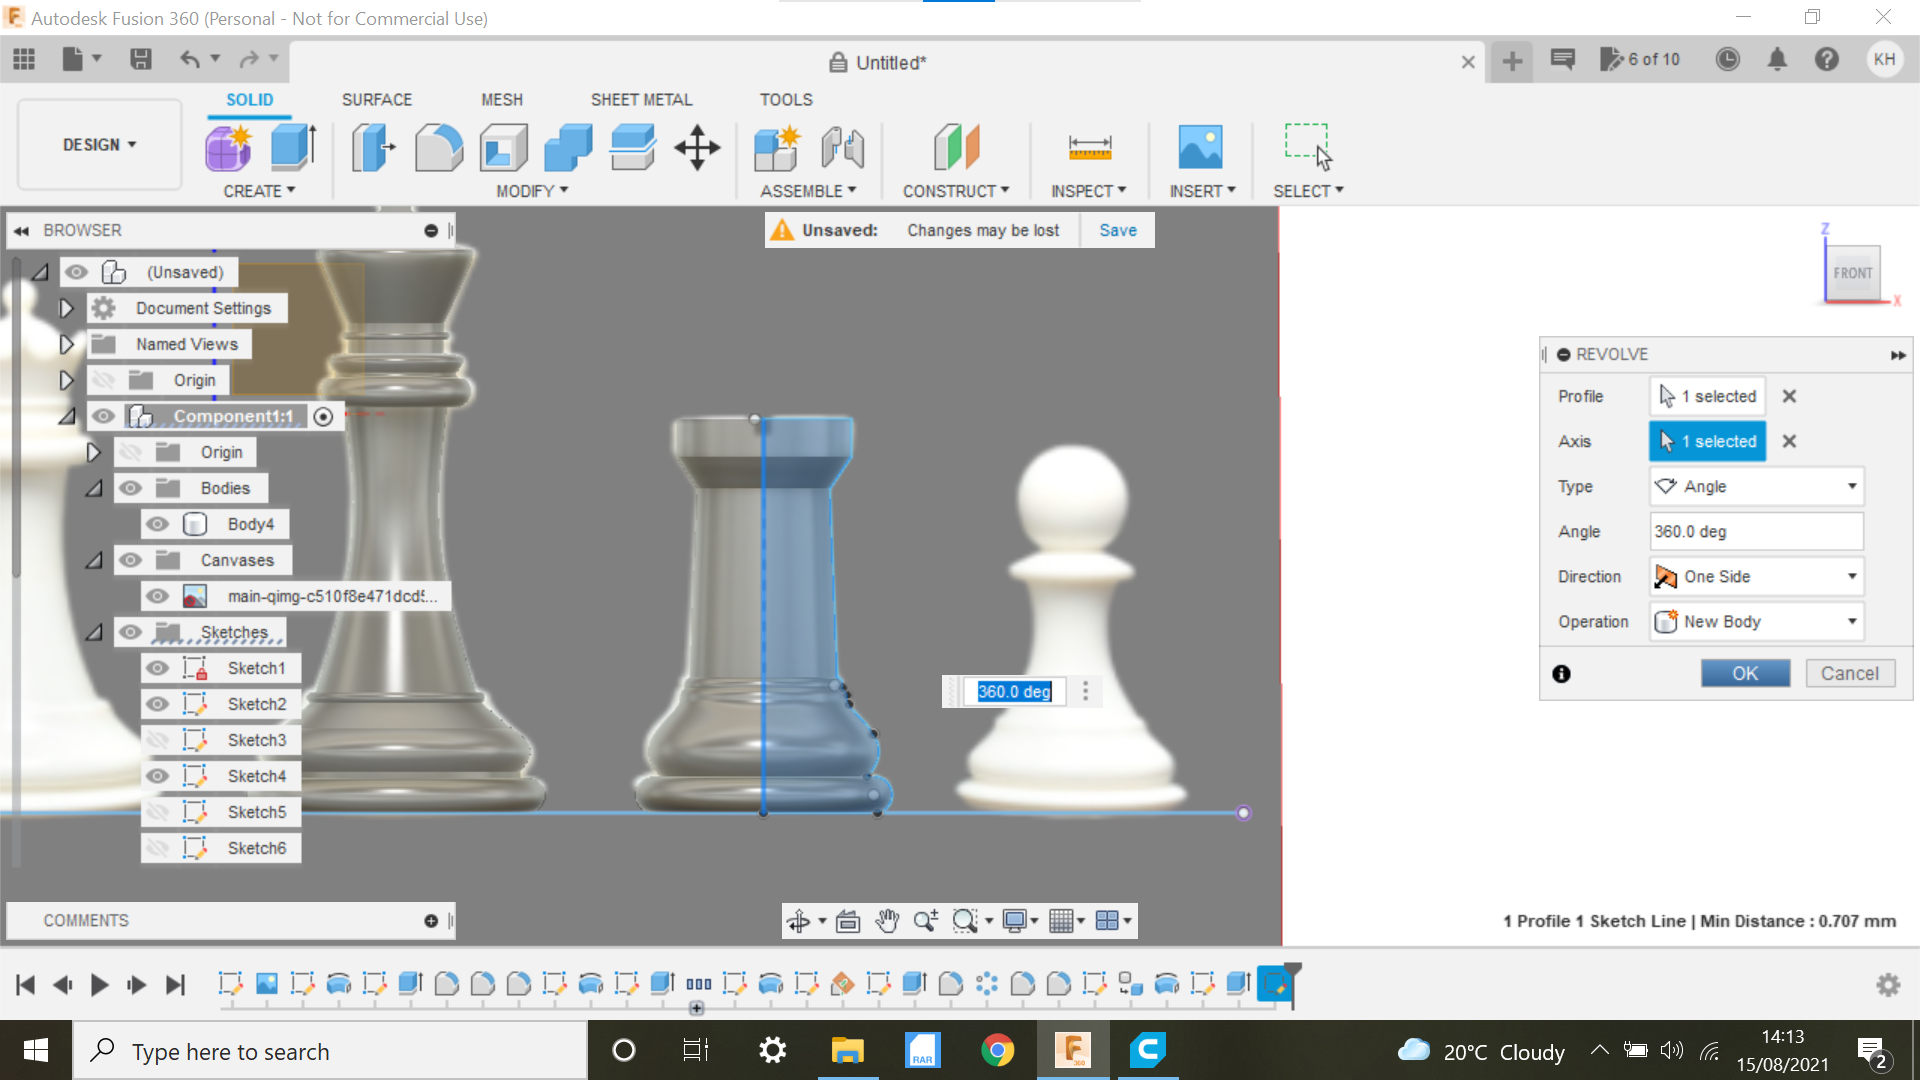Image resolution: width=1920 pixels, height=1080 pixels.
Task: Open the SHEET METAL ribbon tab
Action: click(x=641, y=99)
